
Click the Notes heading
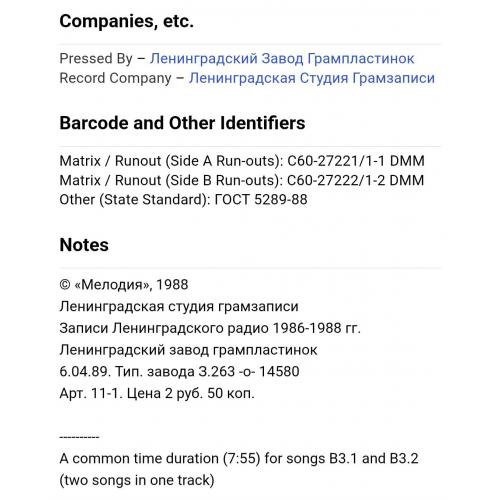(84, 245)
